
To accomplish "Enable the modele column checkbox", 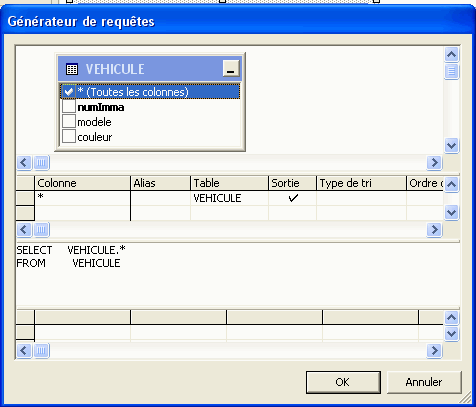I will (69, 121).
